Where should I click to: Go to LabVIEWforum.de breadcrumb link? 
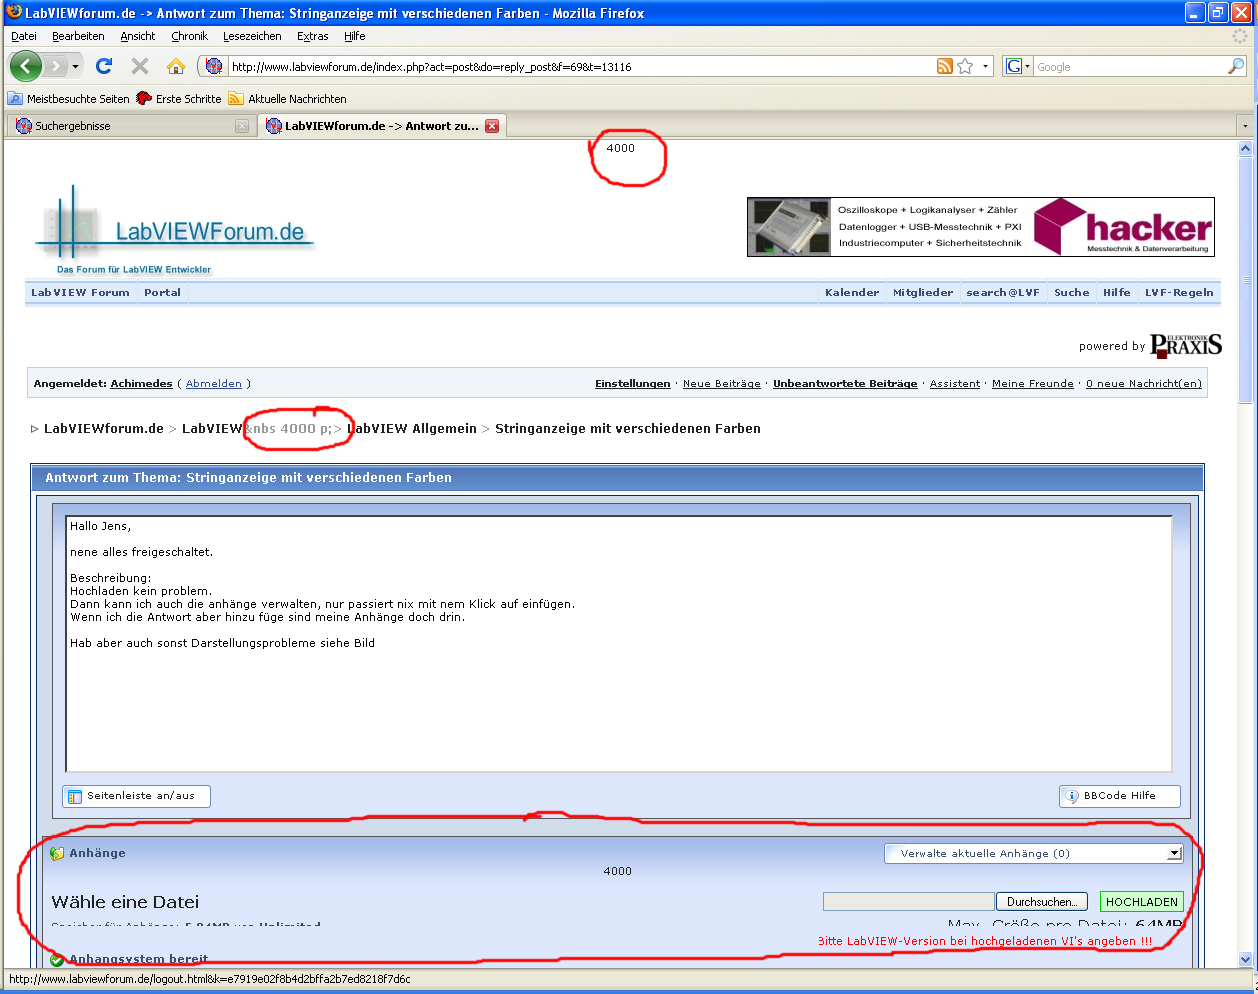point(104,429)
